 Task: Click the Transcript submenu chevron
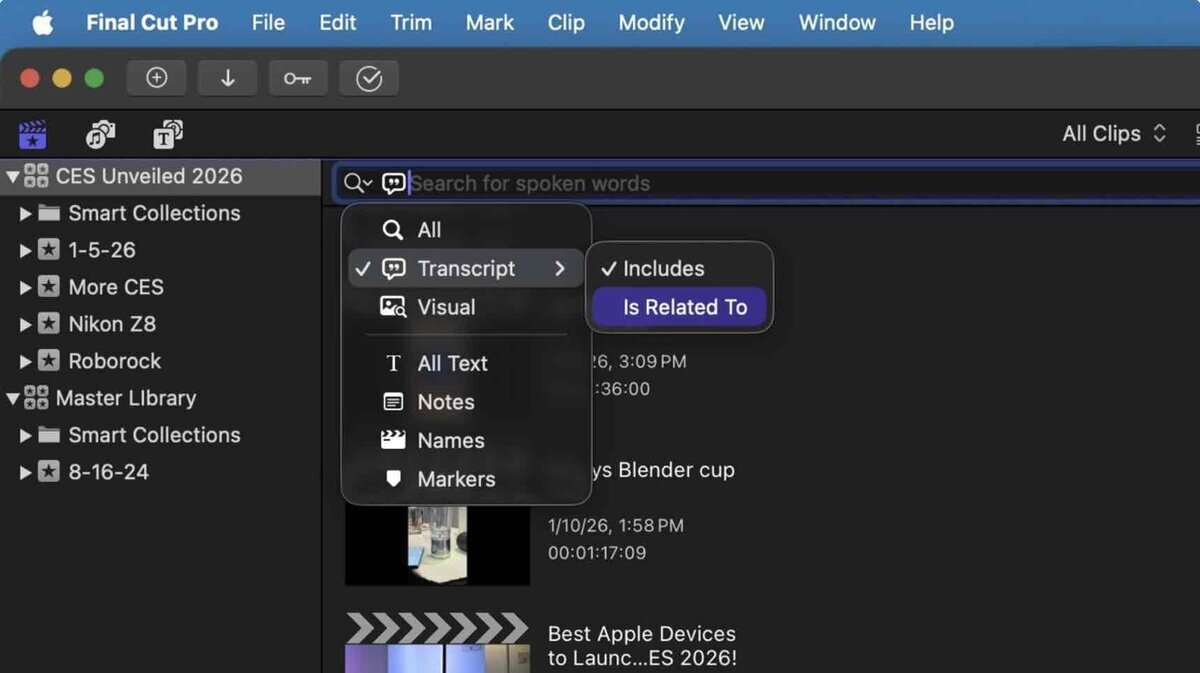click(560, 269)
